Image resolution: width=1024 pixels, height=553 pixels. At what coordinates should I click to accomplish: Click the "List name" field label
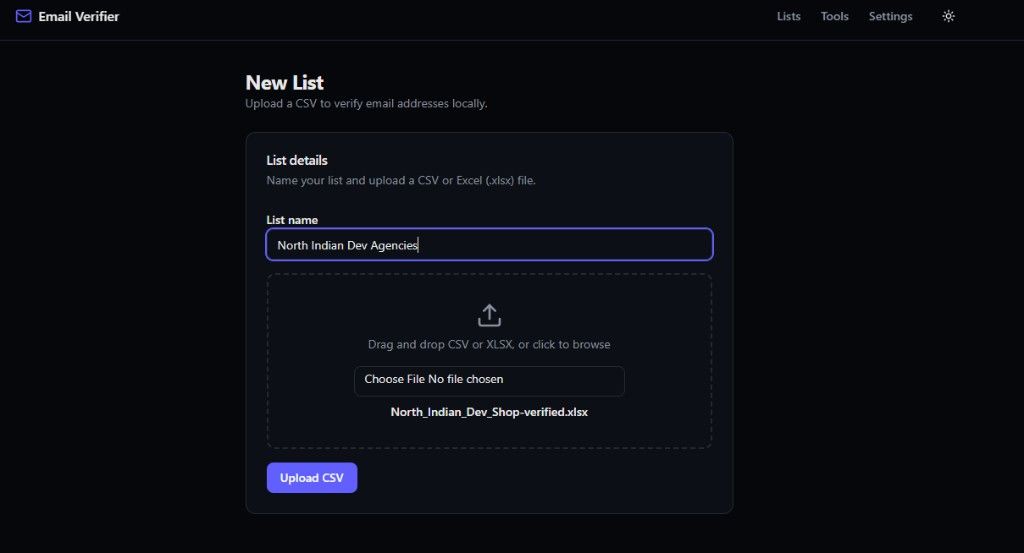tap(292, 220)
